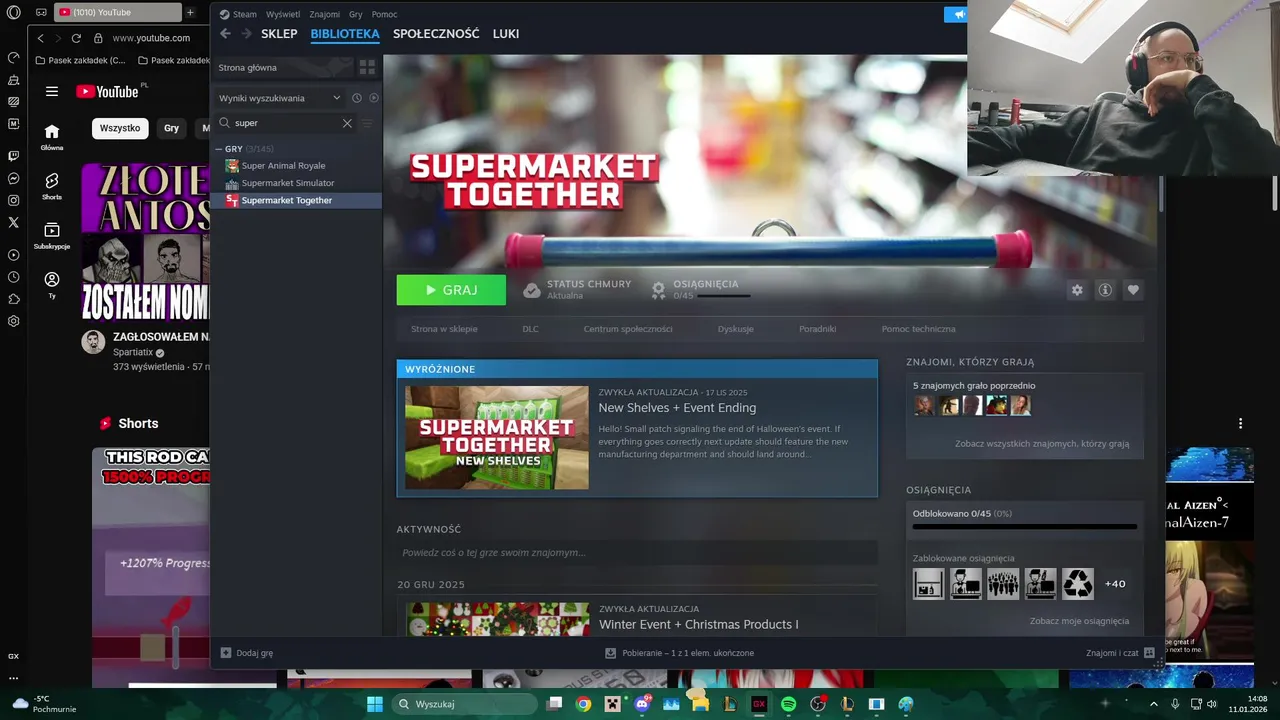Click 'Dodaj grę' at the bottom of Steam
This screenshot has height=720, width=1280.
click(247, 653)
